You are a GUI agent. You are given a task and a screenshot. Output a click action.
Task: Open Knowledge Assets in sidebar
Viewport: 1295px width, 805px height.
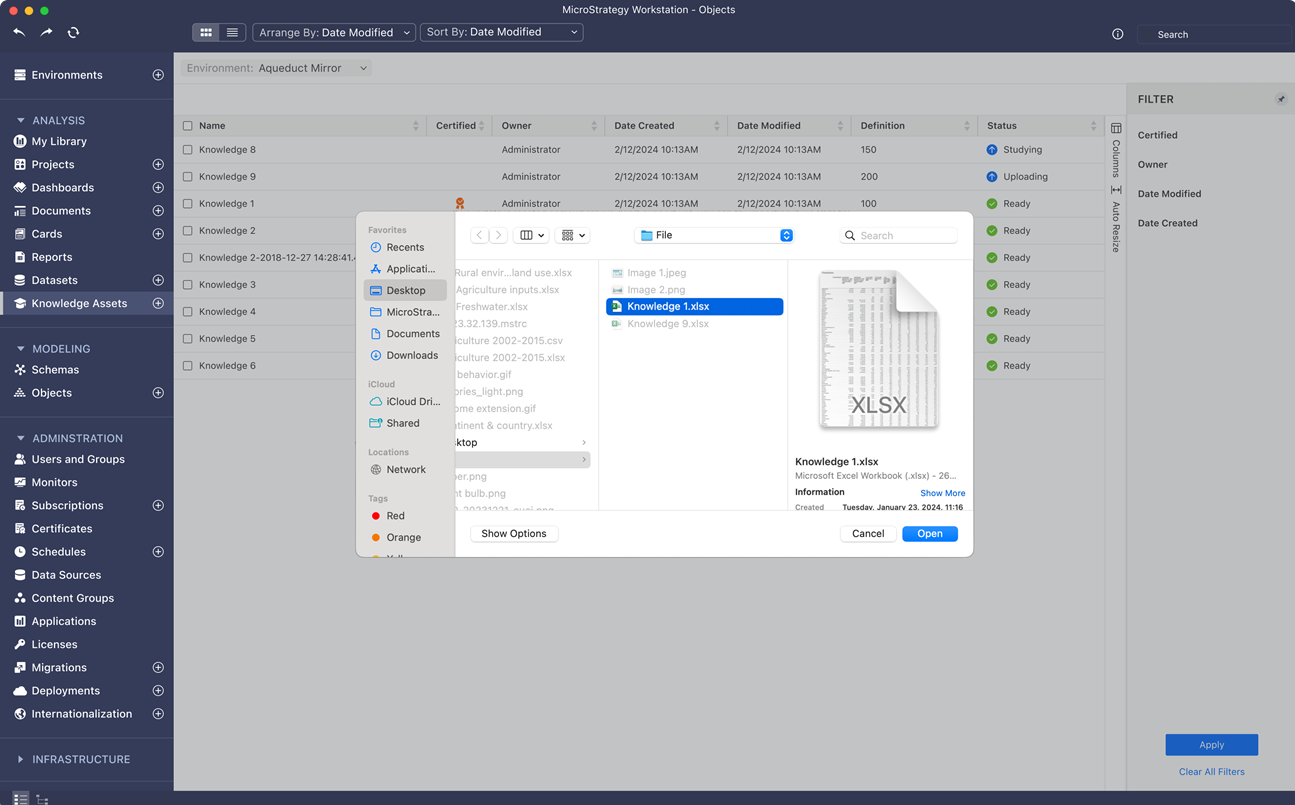(x=79, y=303)
